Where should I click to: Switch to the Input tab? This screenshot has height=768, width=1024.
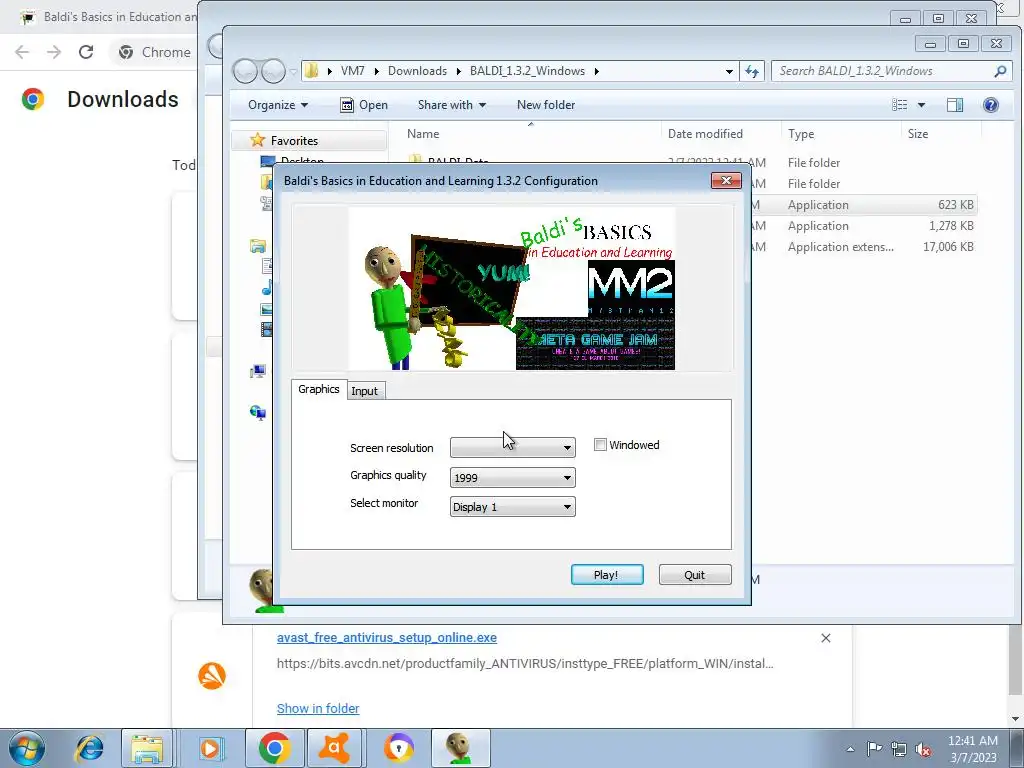364,391
